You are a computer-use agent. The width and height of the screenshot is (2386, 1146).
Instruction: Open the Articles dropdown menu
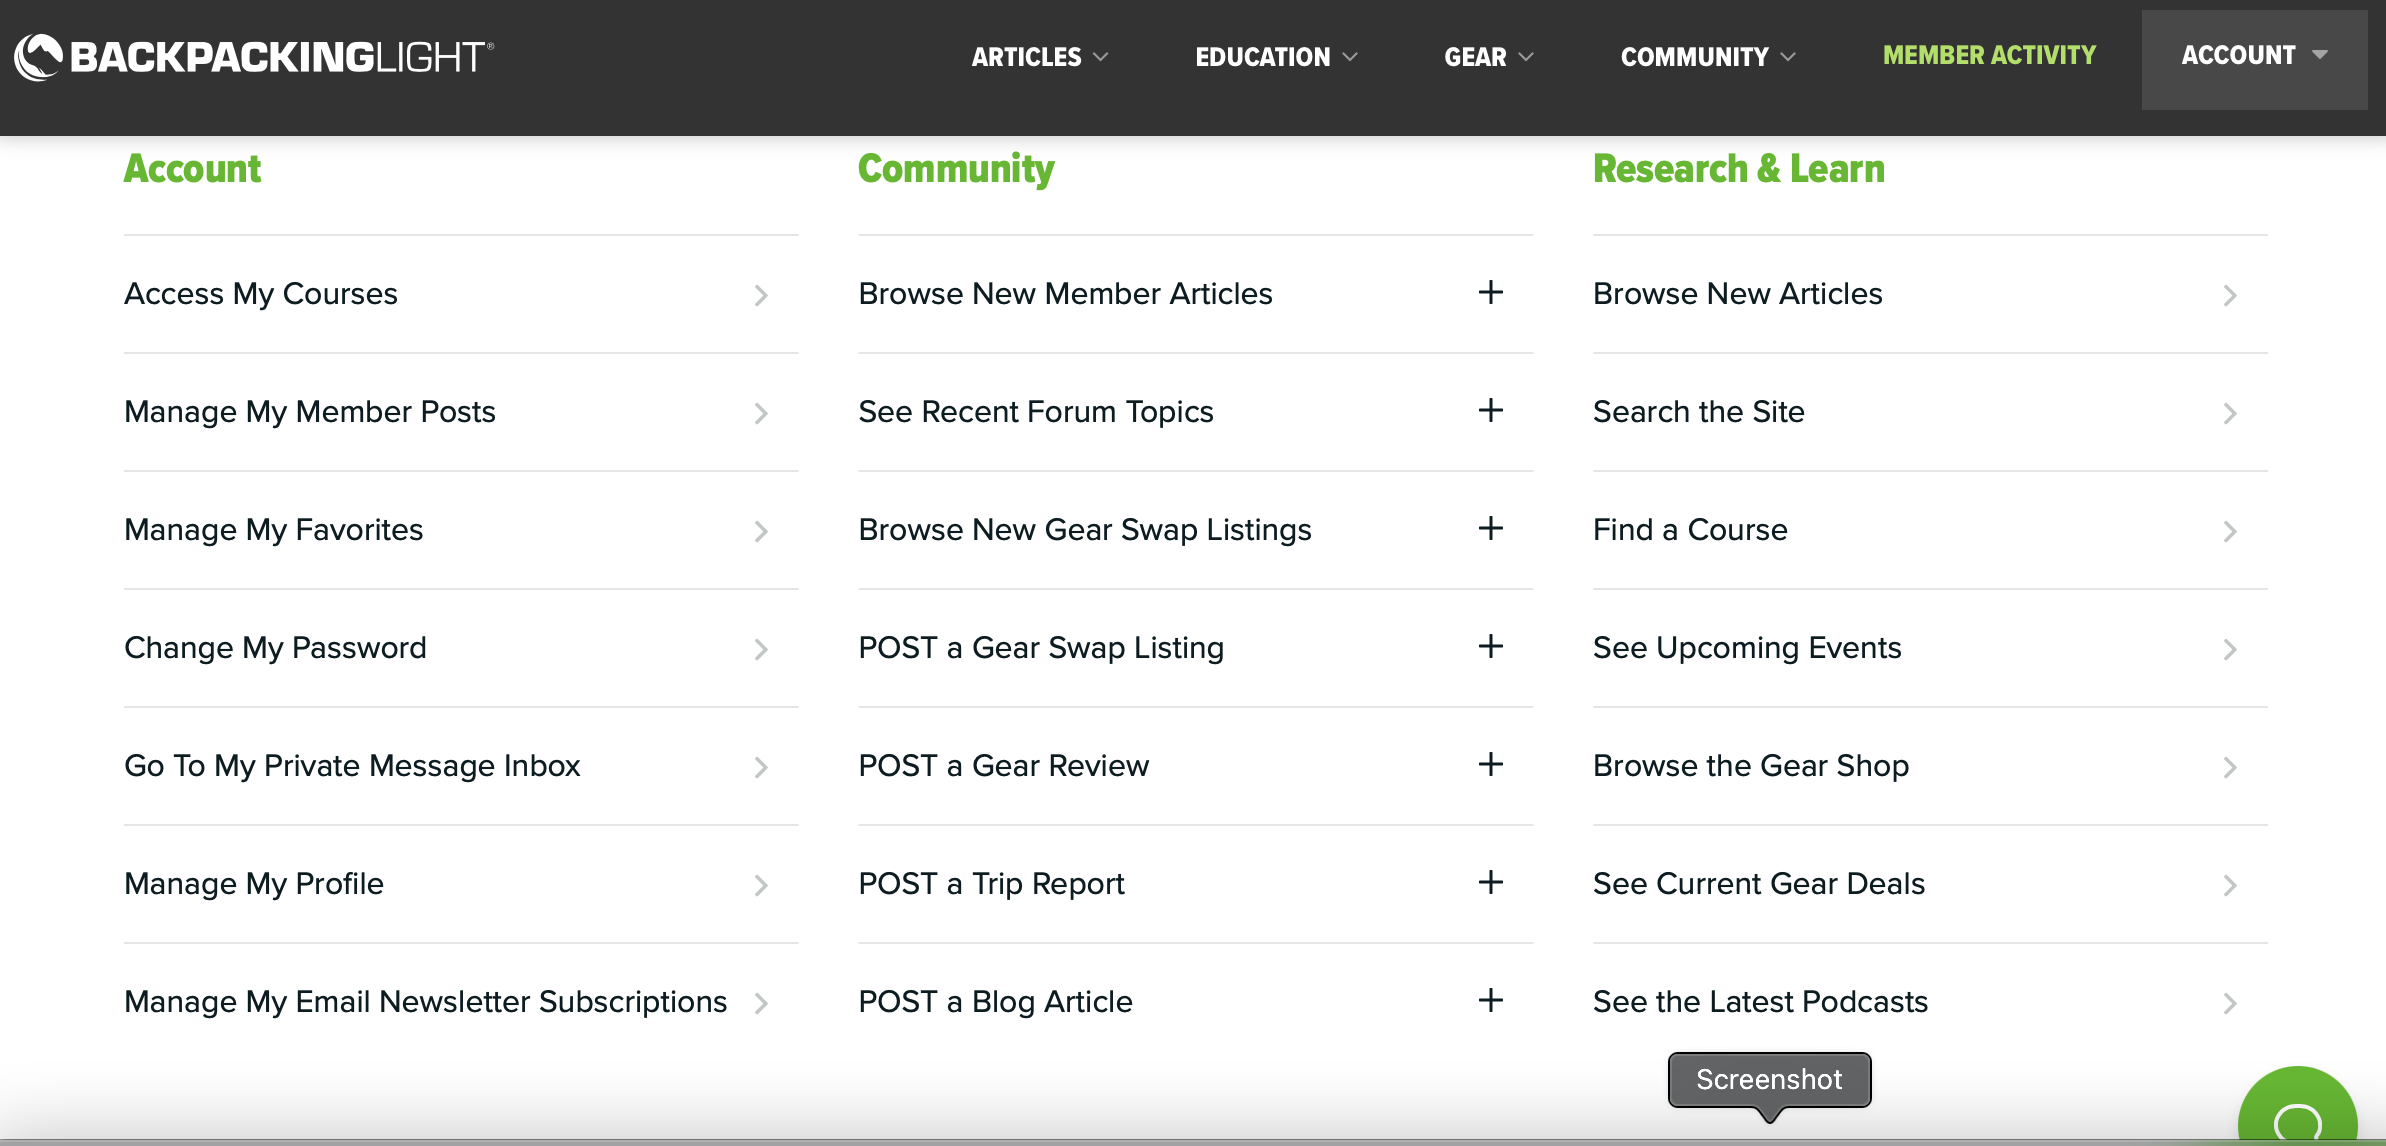tap(1040, 57)
